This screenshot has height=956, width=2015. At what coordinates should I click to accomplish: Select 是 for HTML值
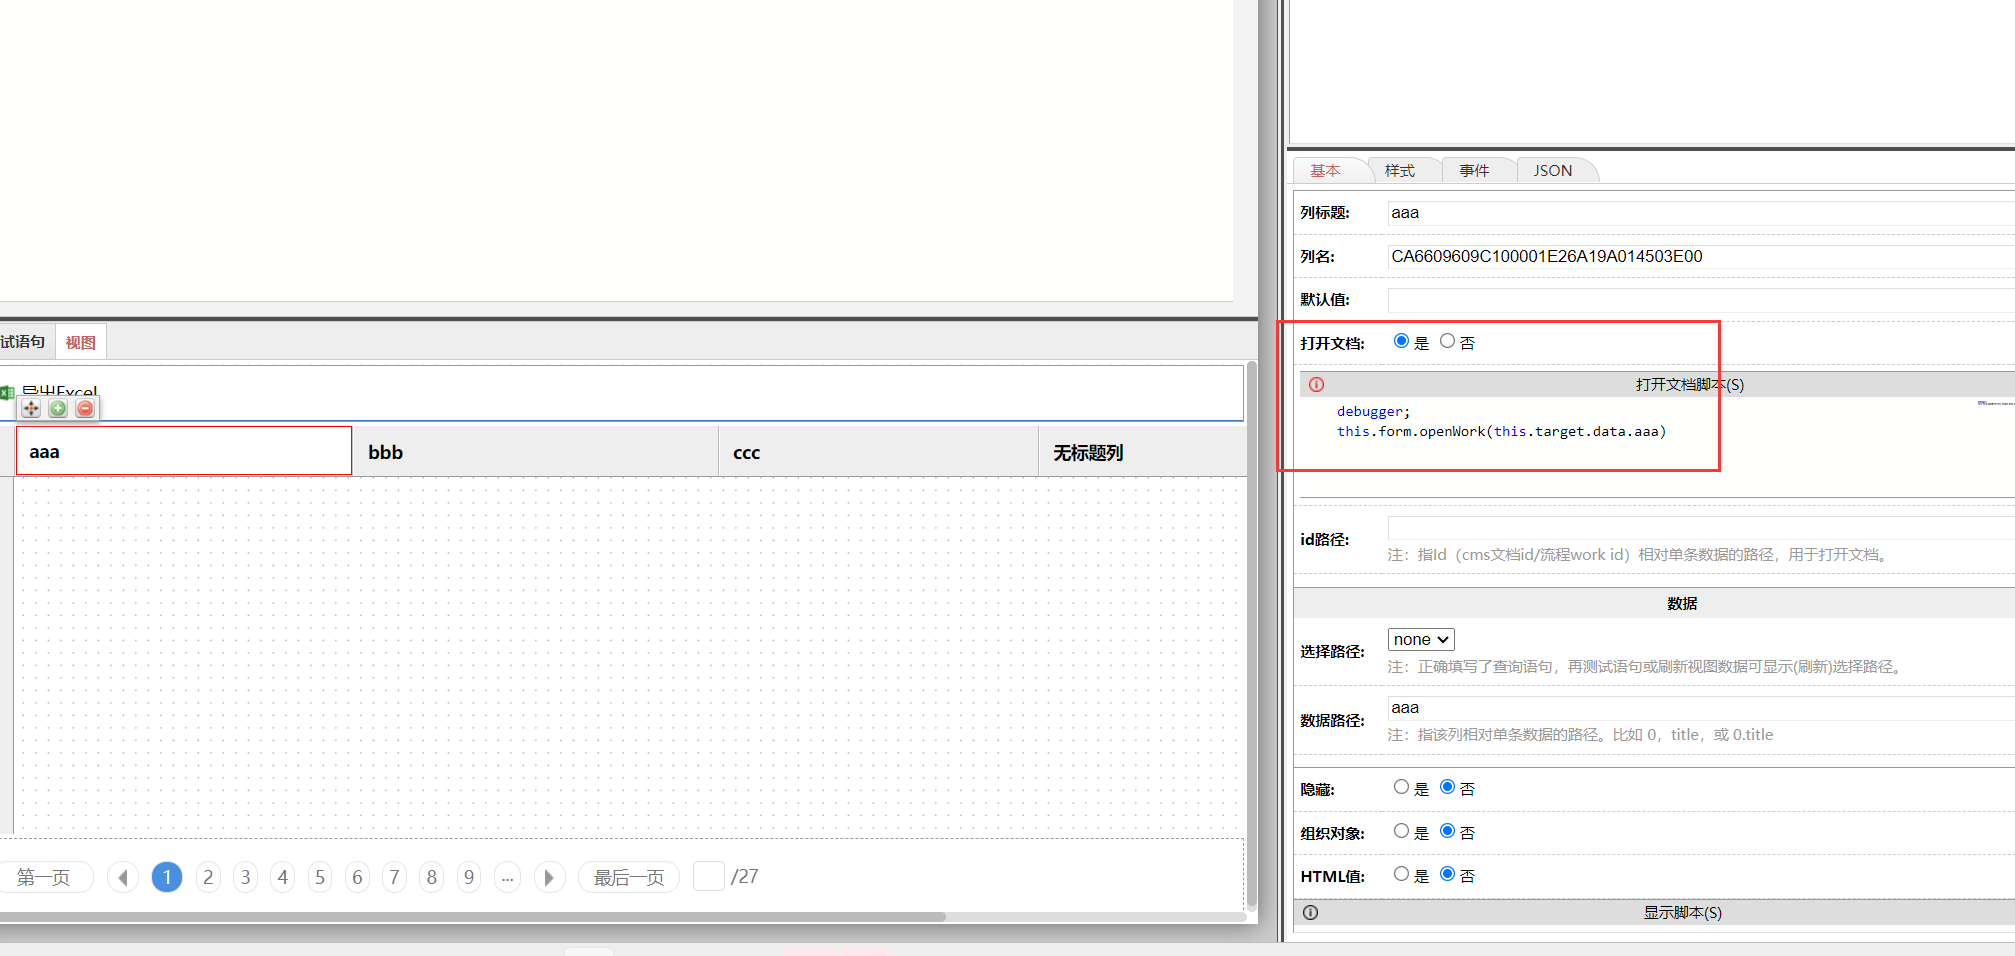pyautogui.click(x=1401, y=874)
